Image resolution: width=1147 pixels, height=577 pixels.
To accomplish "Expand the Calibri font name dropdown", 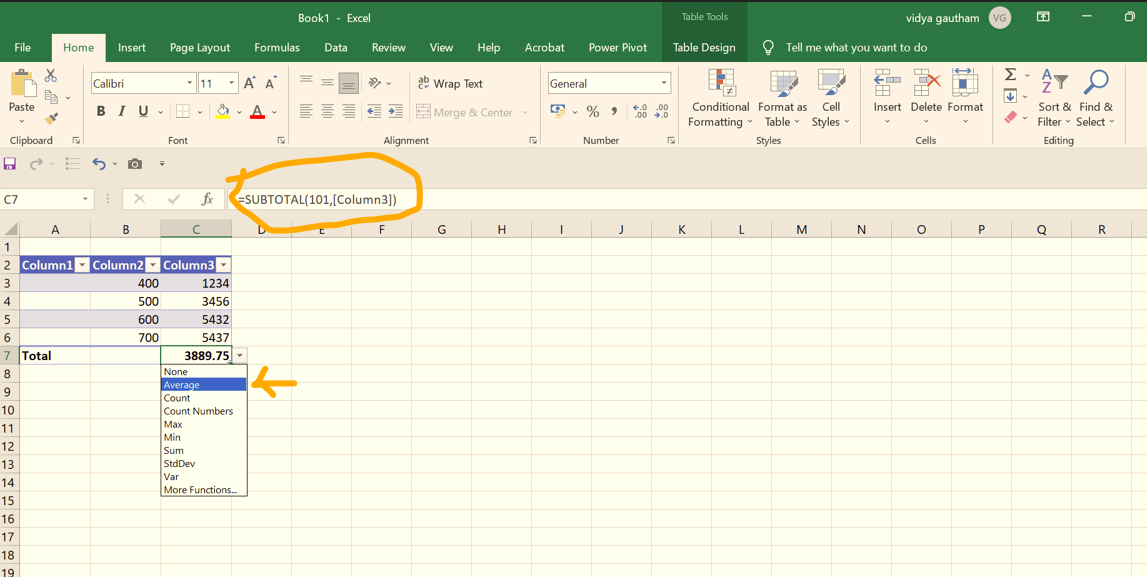I will (x=189, y=84).
